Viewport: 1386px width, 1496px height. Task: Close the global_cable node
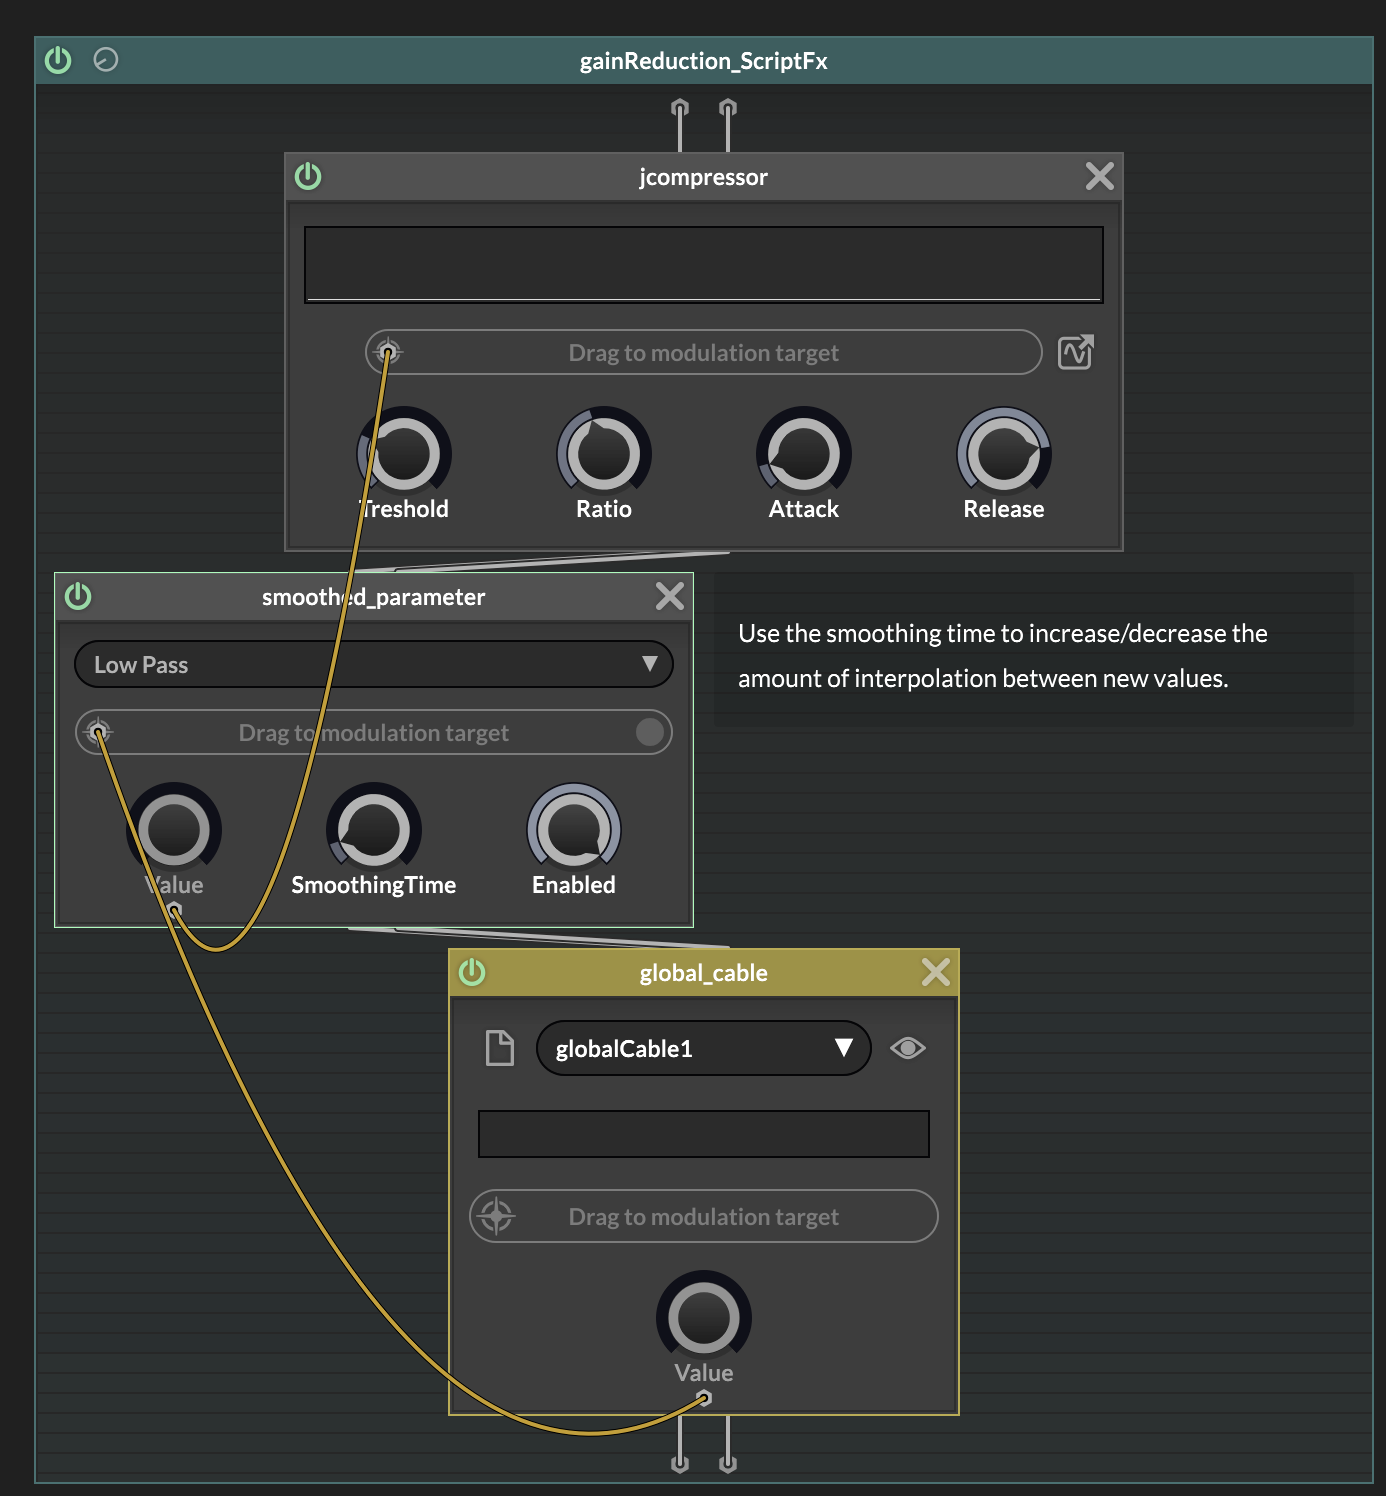[935, 972]
